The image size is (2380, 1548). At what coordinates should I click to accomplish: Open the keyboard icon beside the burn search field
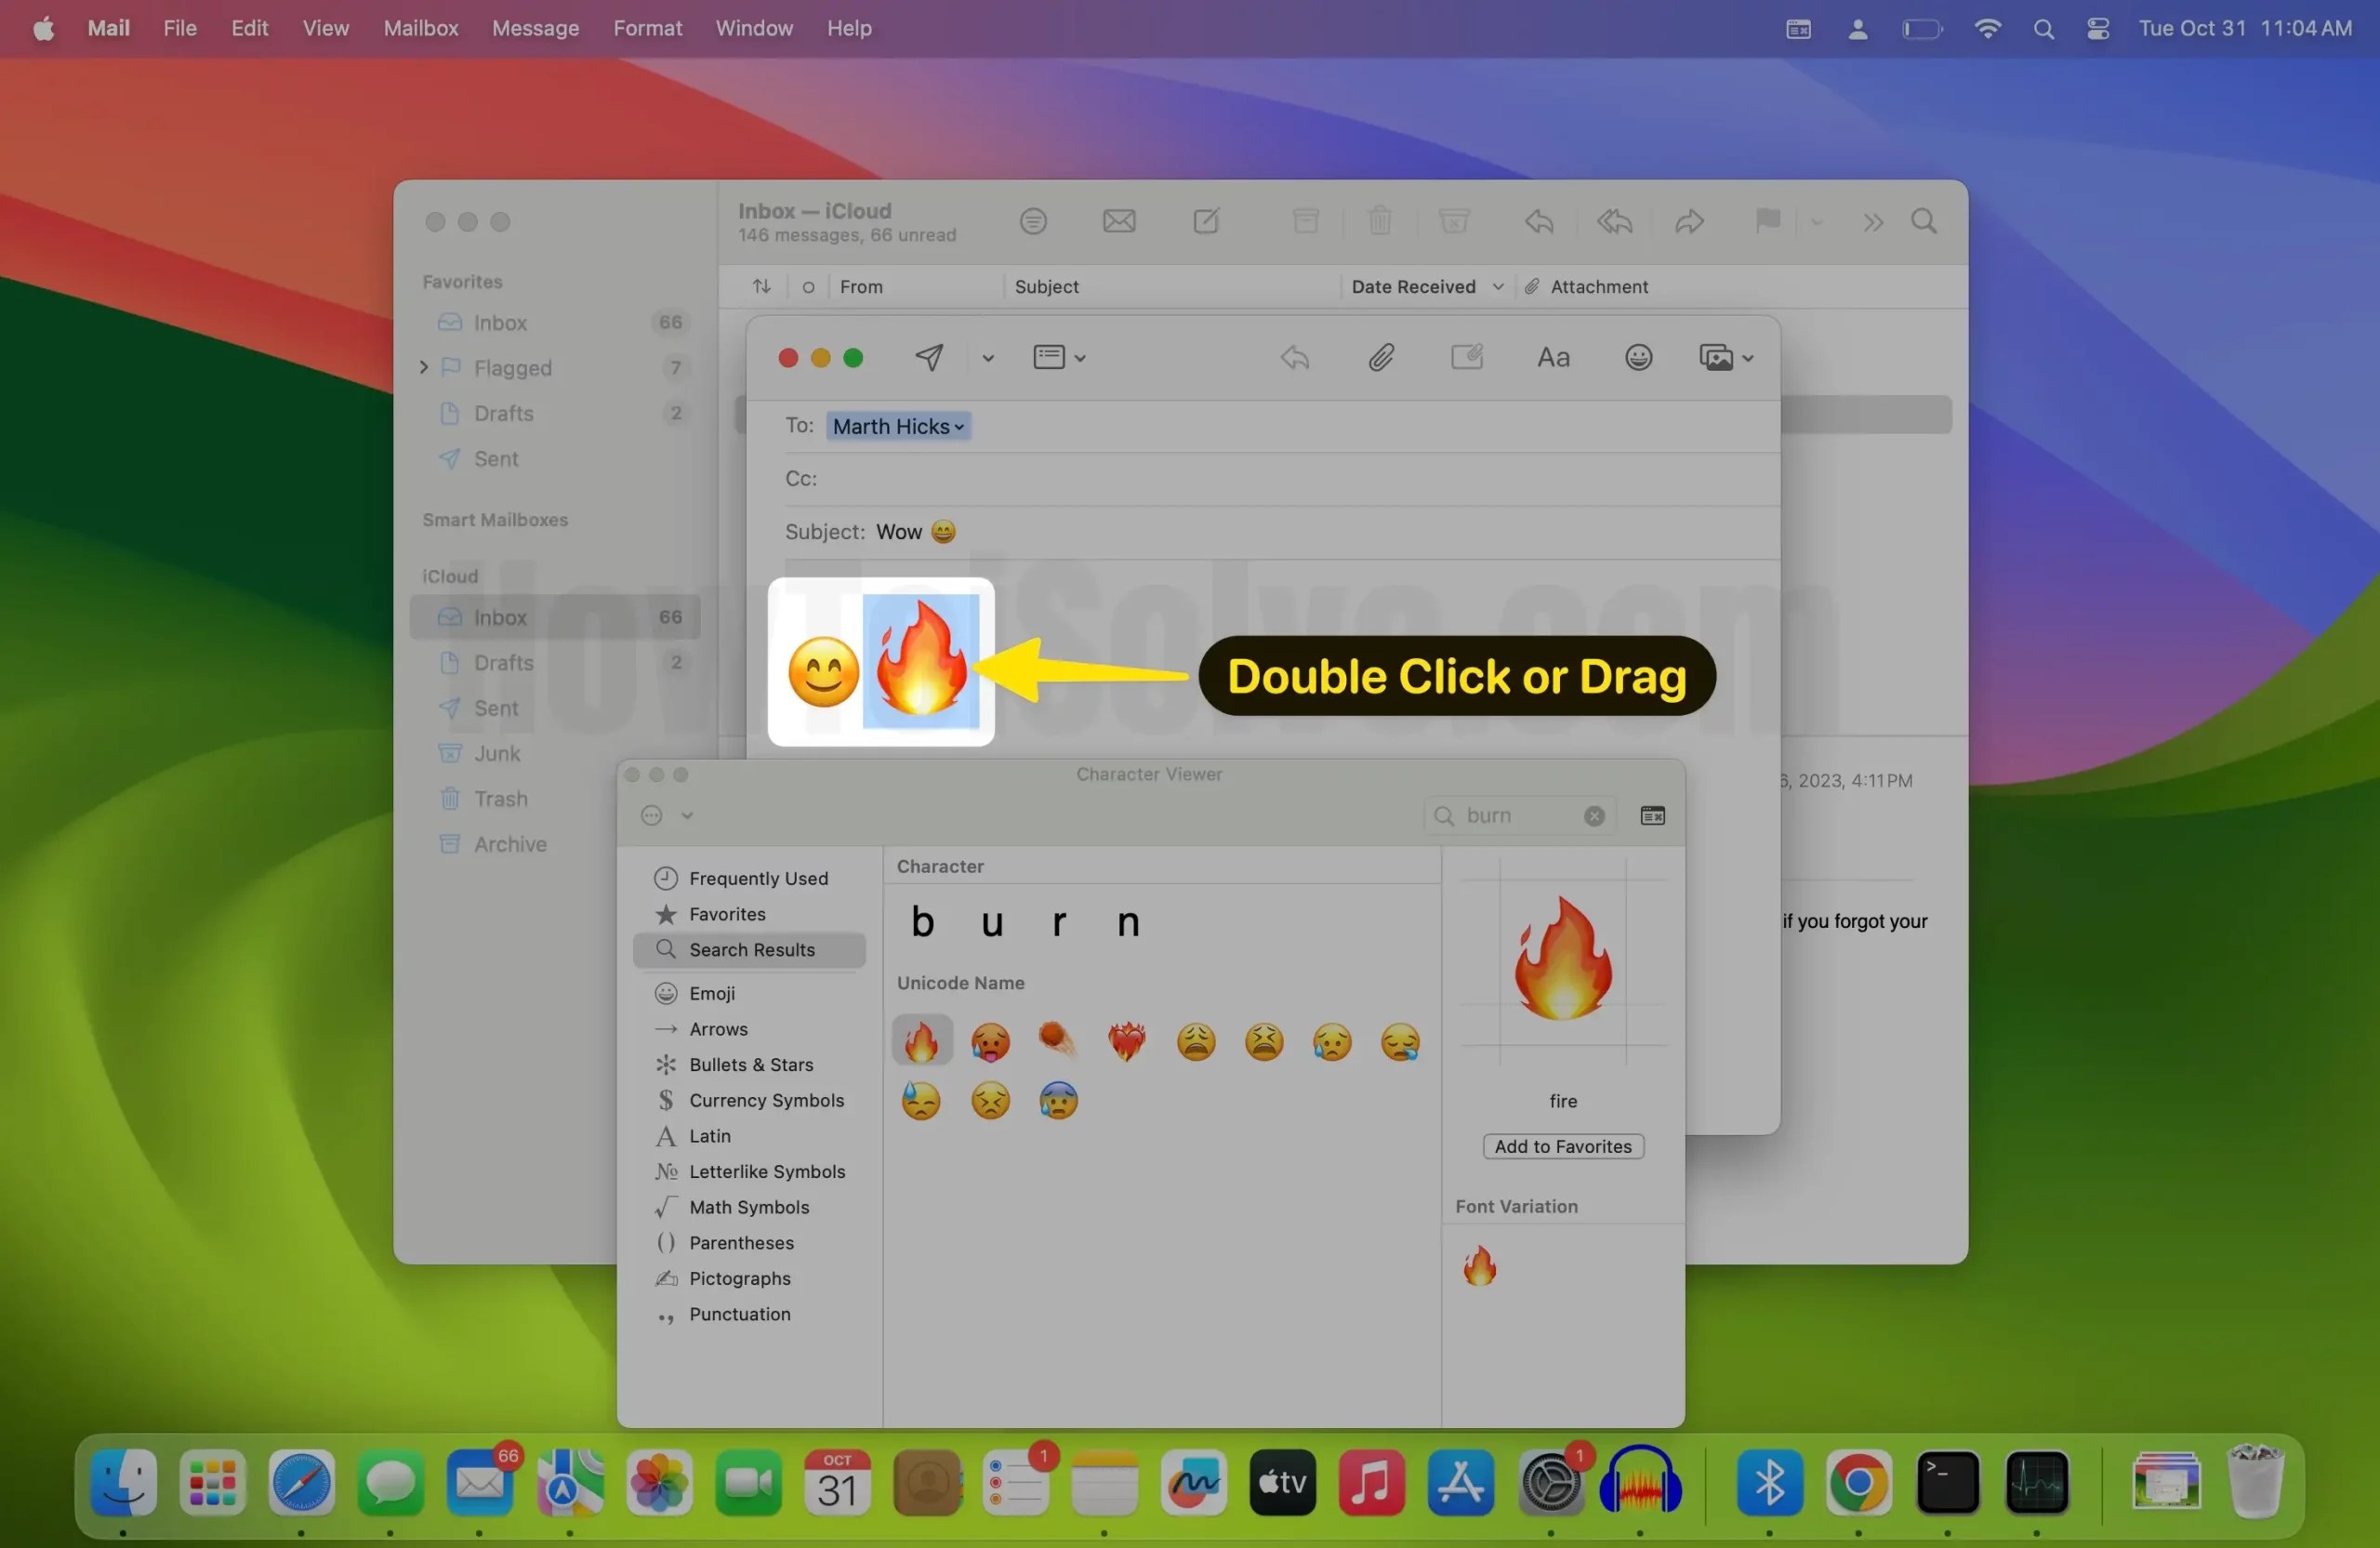point(1651,815)
